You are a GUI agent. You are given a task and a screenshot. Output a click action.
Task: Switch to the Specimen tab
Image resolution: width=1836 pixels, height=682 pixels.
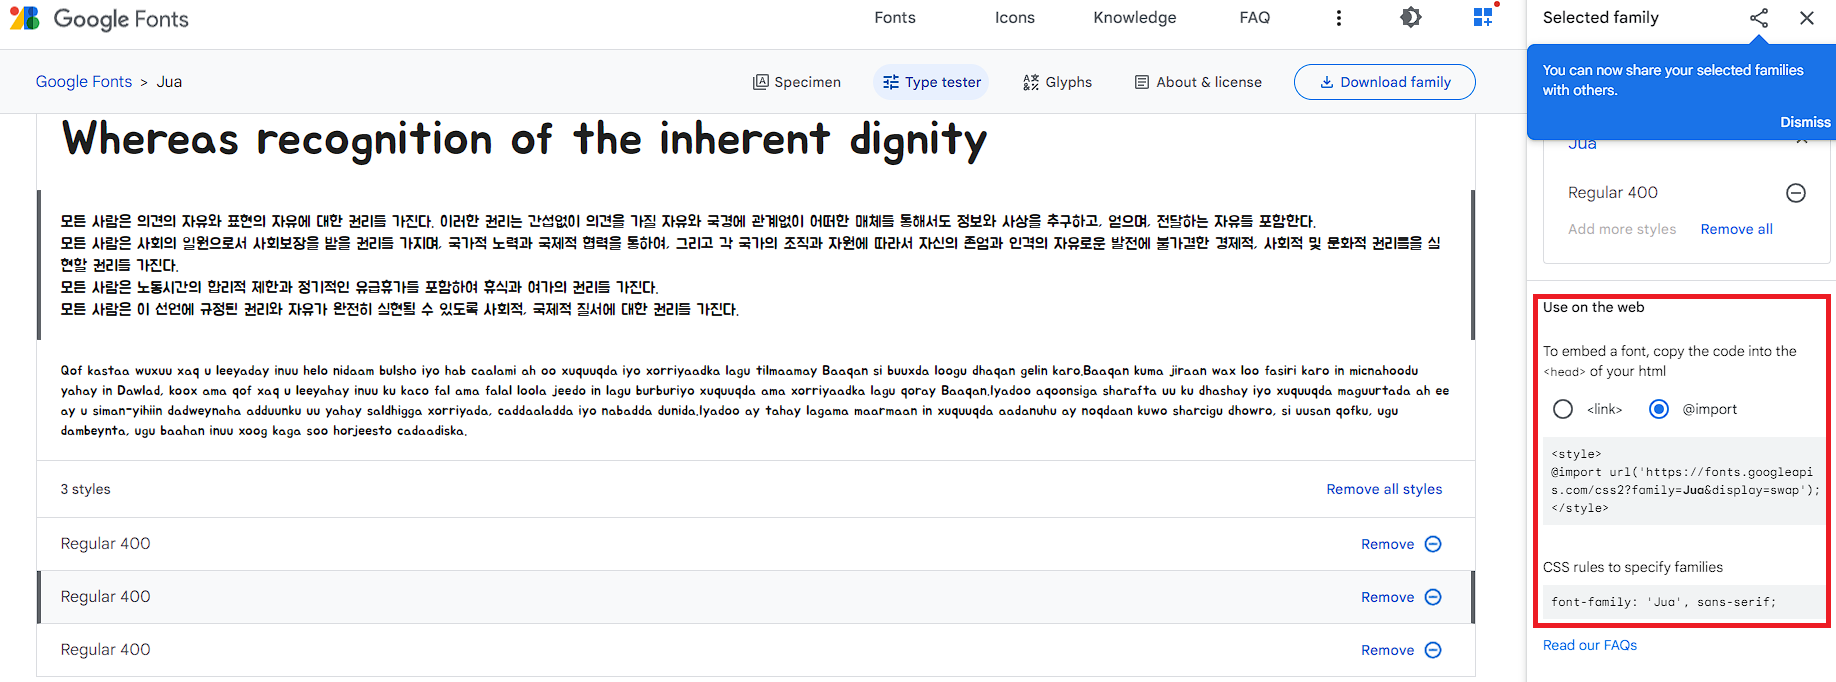pos(796,82)
